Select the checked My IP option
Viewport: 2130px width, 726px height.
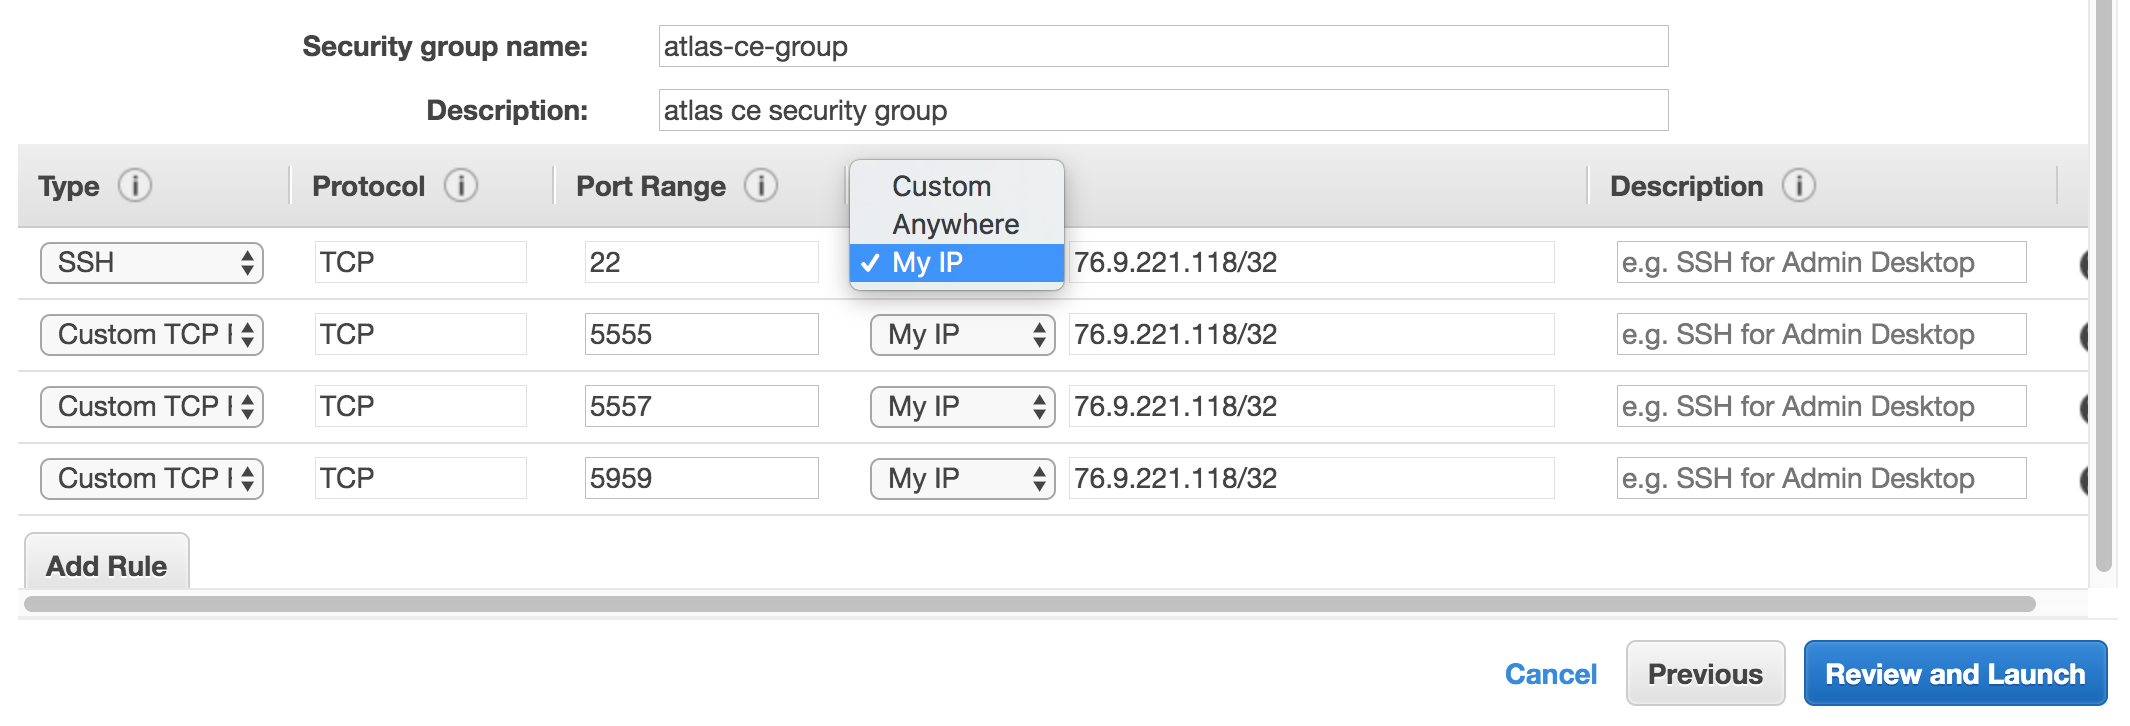(956, 263)
